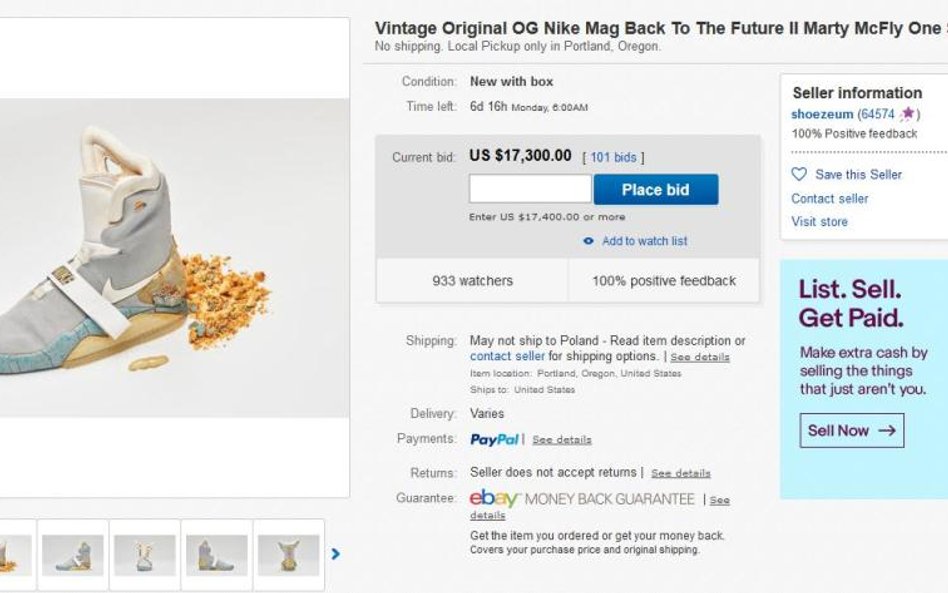The image size is (948, 593).
Task: Click See details in the Shipping row
Action: tap(700, 357)
